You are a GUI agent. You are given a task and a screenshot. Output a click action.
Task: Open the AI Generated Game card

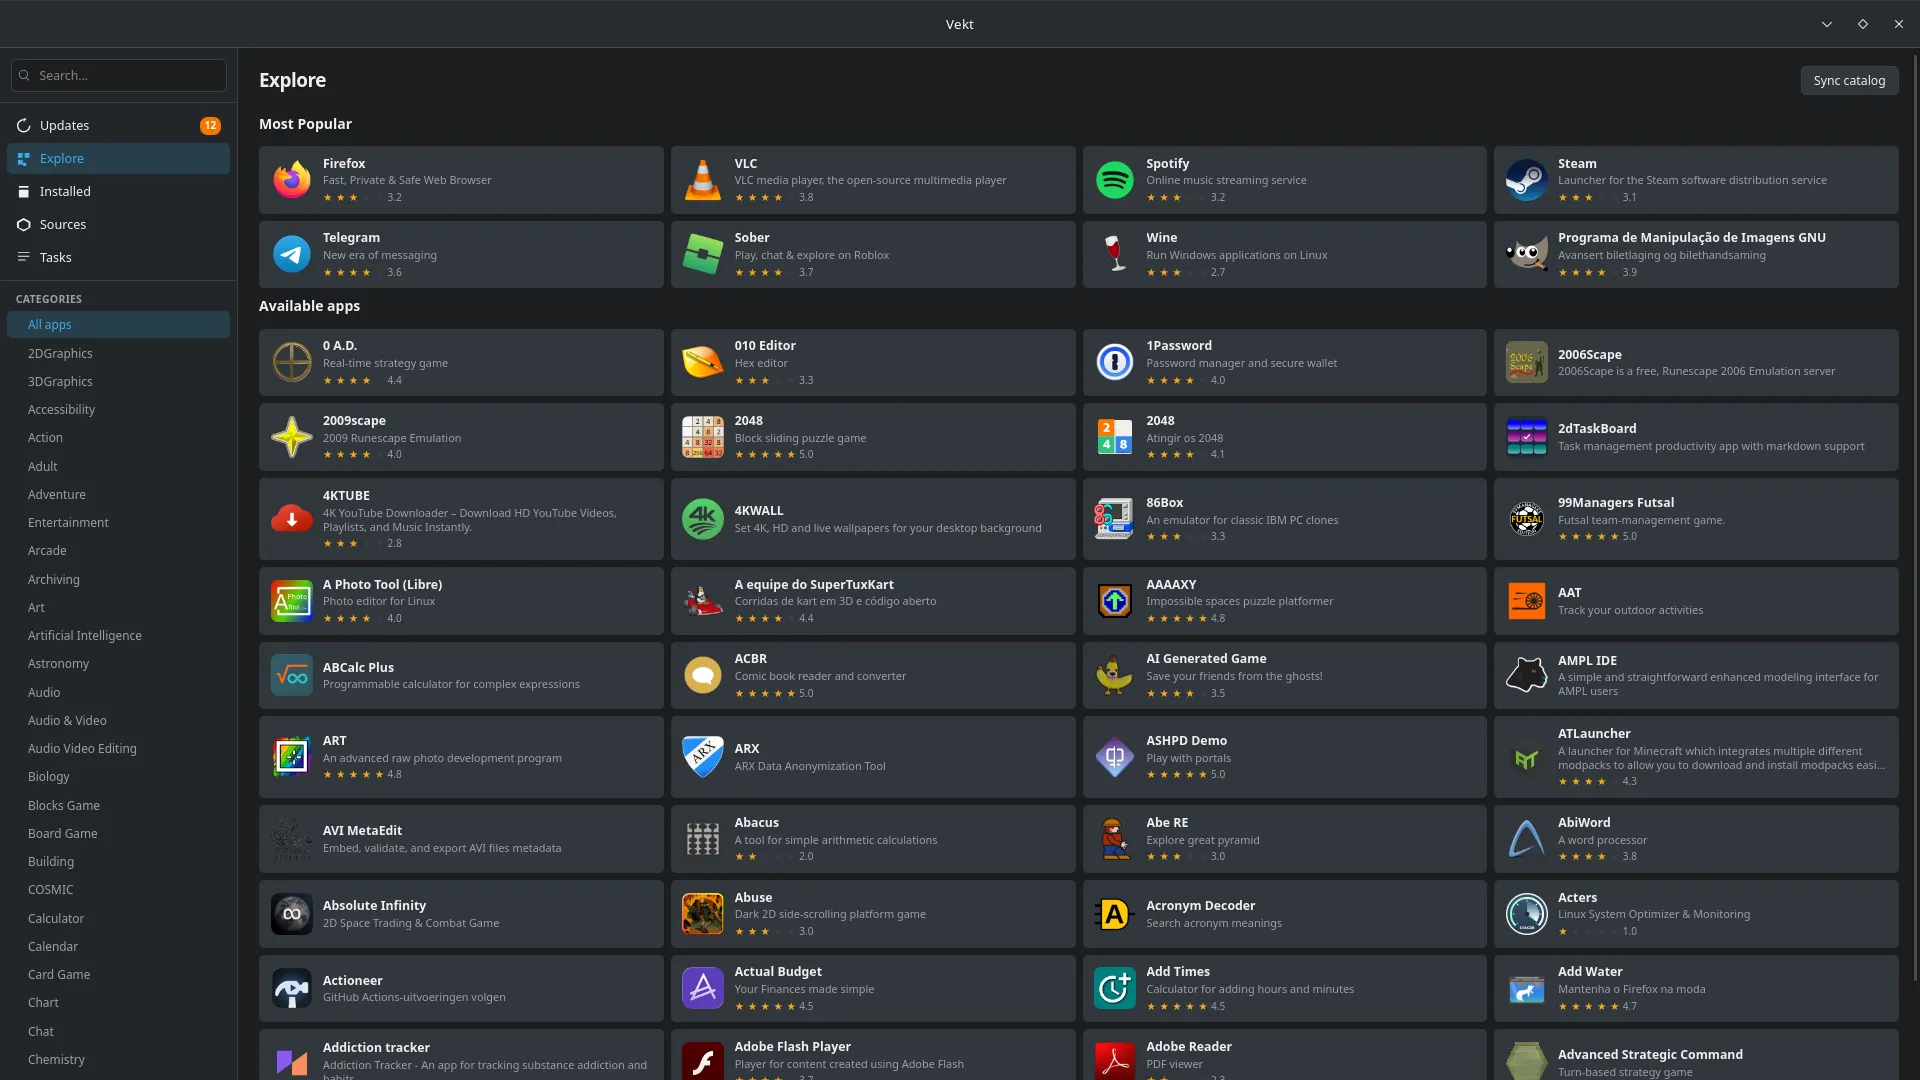[x=1284, y=676]
